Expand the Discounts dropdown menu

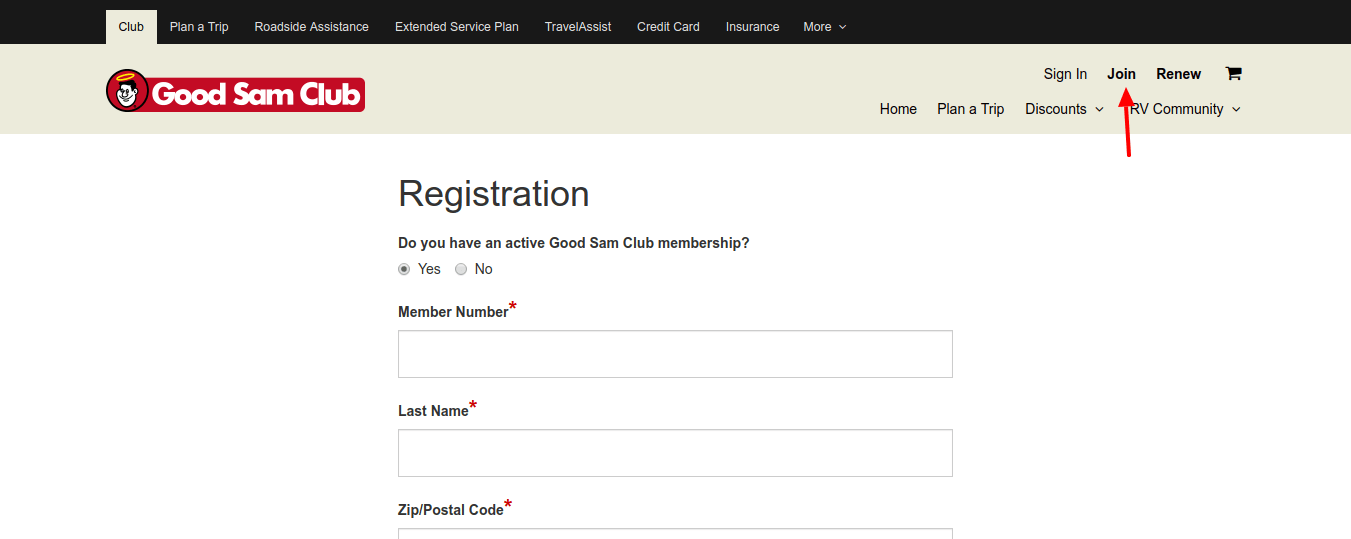[x=1064, y=109]
